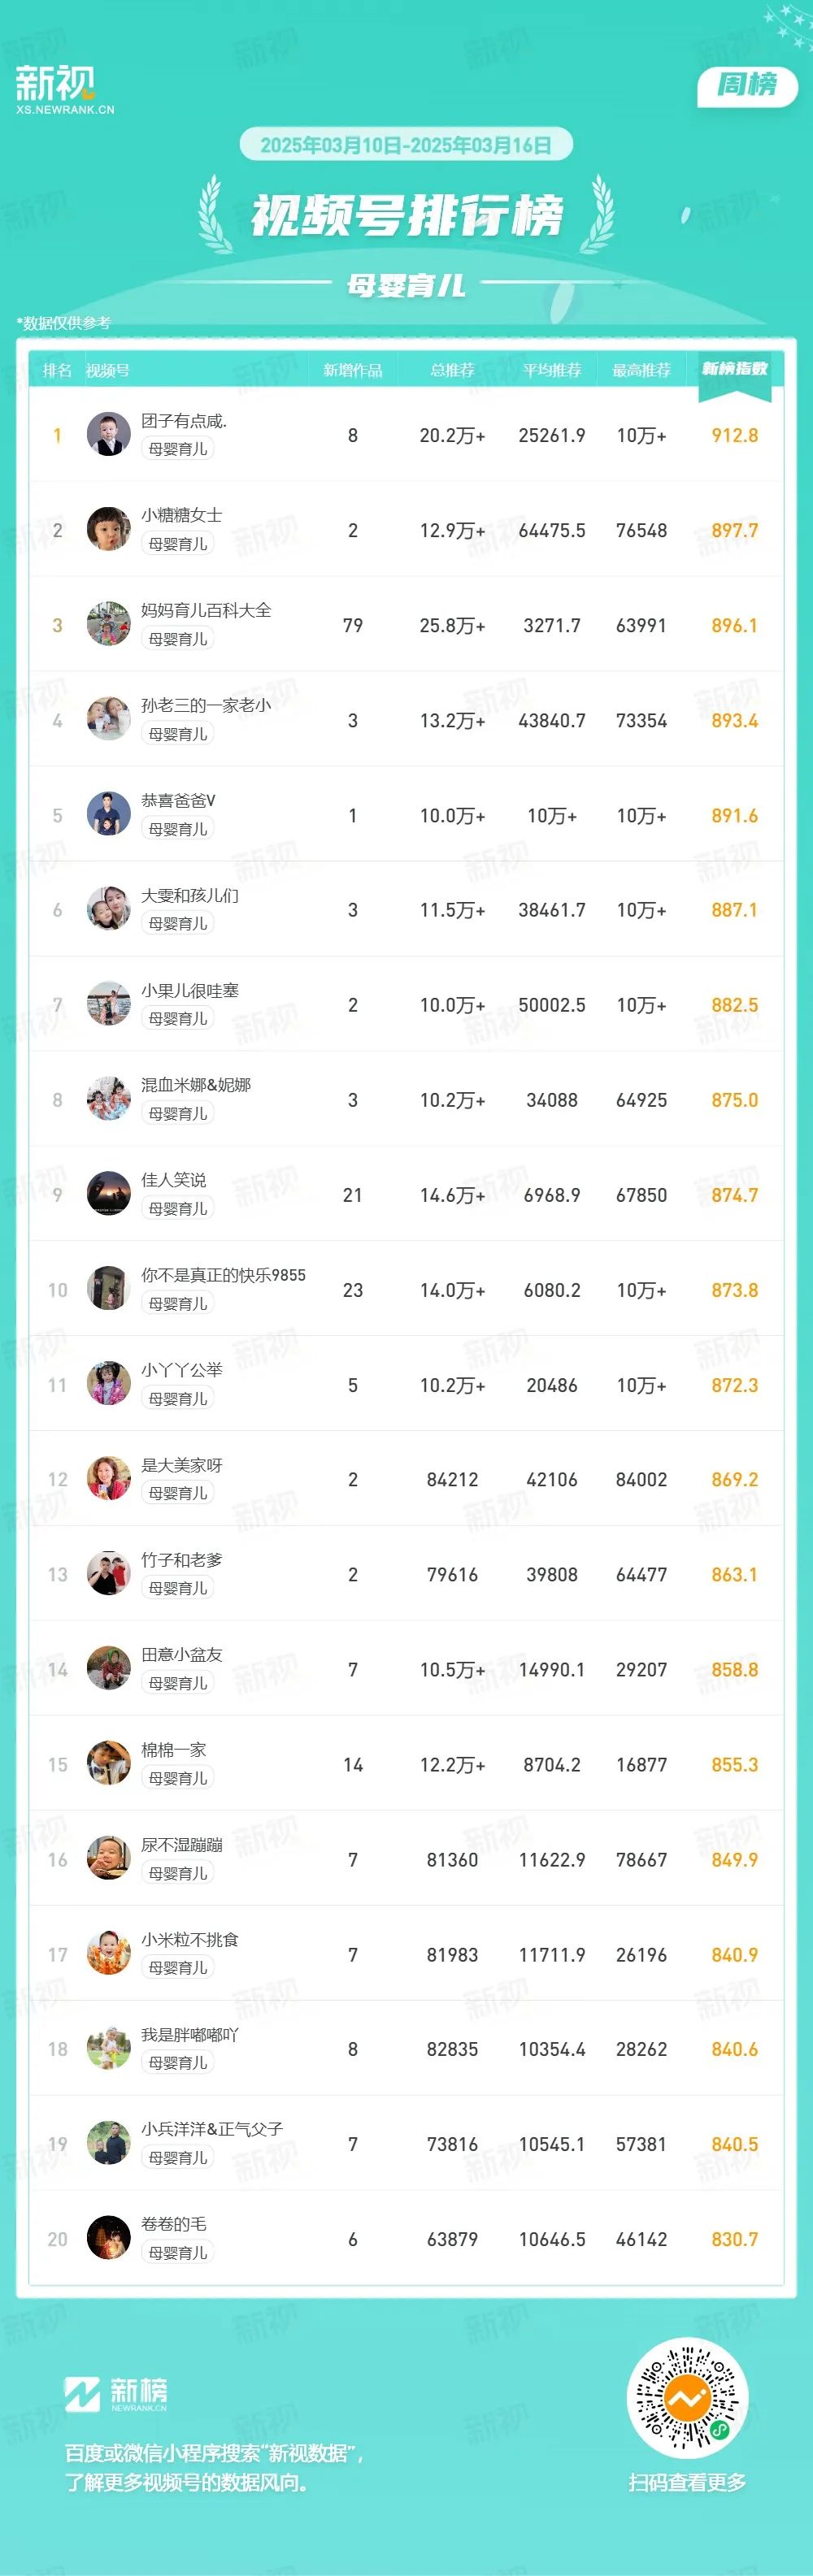Click the 新榜 logo in the footer
813x2576 pixels.
116,2393
